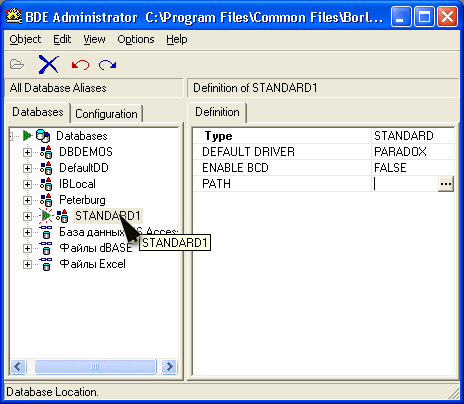Select the IBLocal alias
The width and height of the screenshot is (464, 404).
(x=77, y=184)
